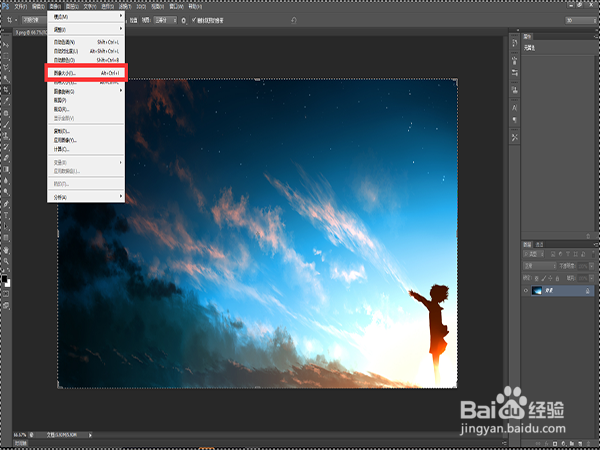Click the background color swatch
600x450 pixels.
8,284
